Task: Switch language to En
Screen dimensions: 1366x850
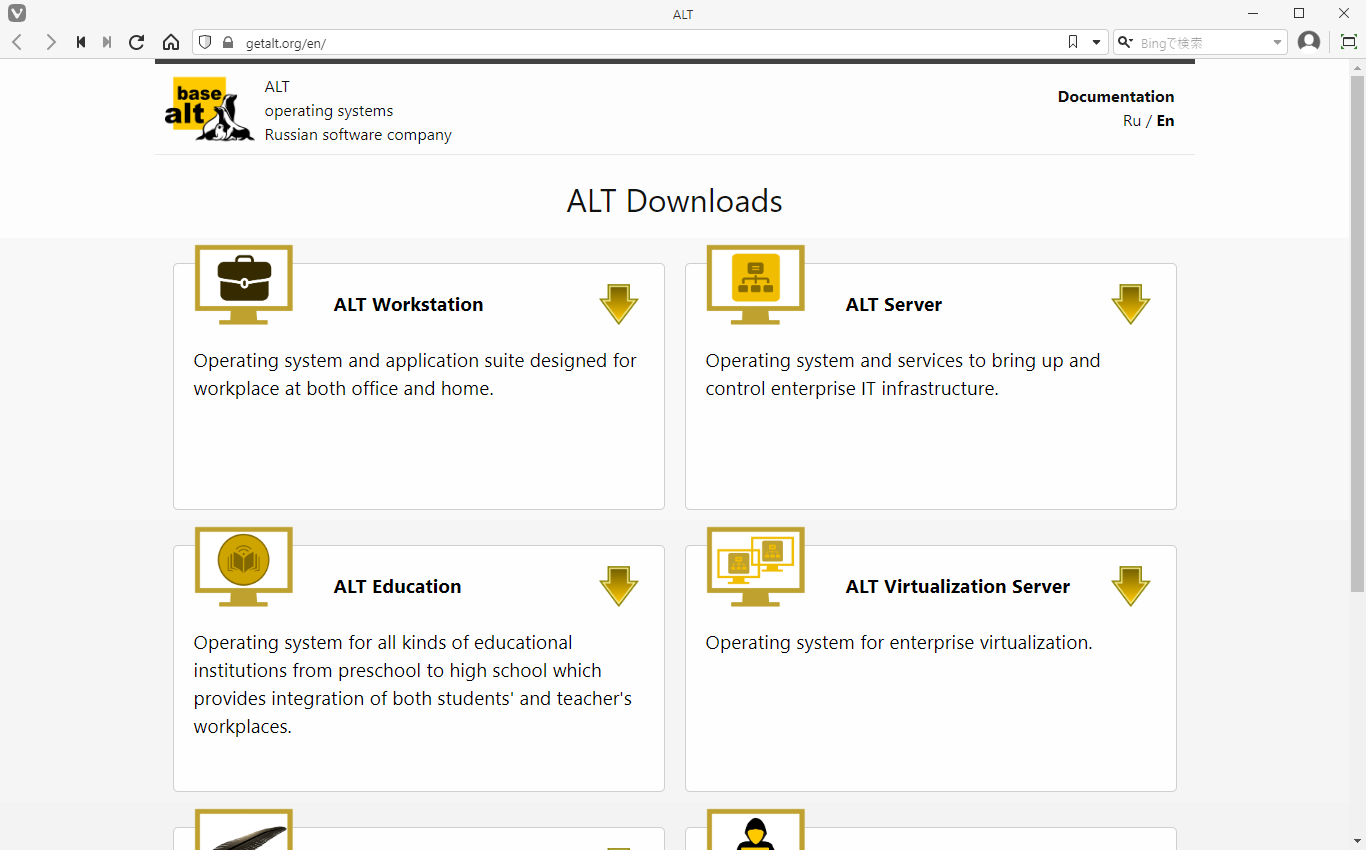Action: click(x=1165, y=121)
